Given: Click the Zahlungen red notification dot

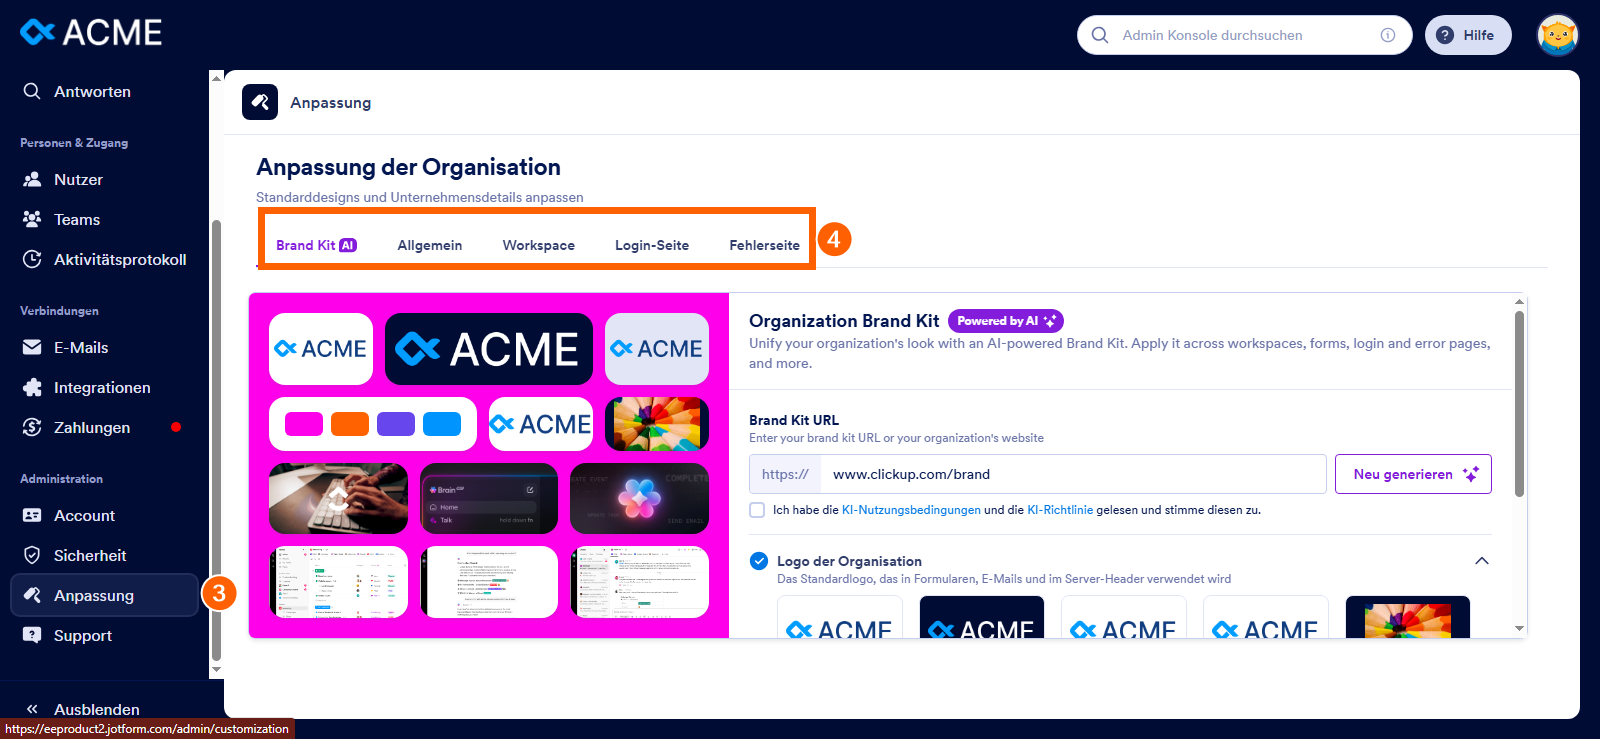Looking at the screenshot, I should (176, 427).
